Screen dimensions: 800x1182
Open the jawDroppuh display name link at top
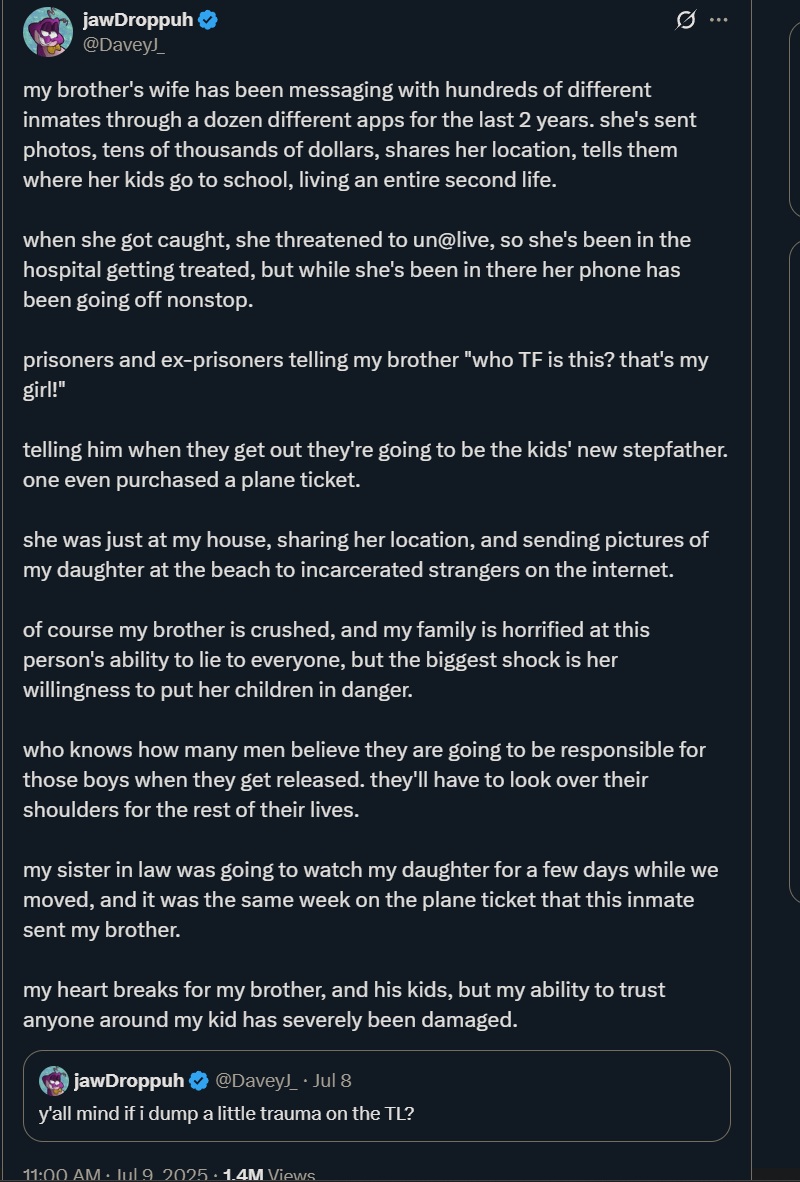click(x=139, y=20)
